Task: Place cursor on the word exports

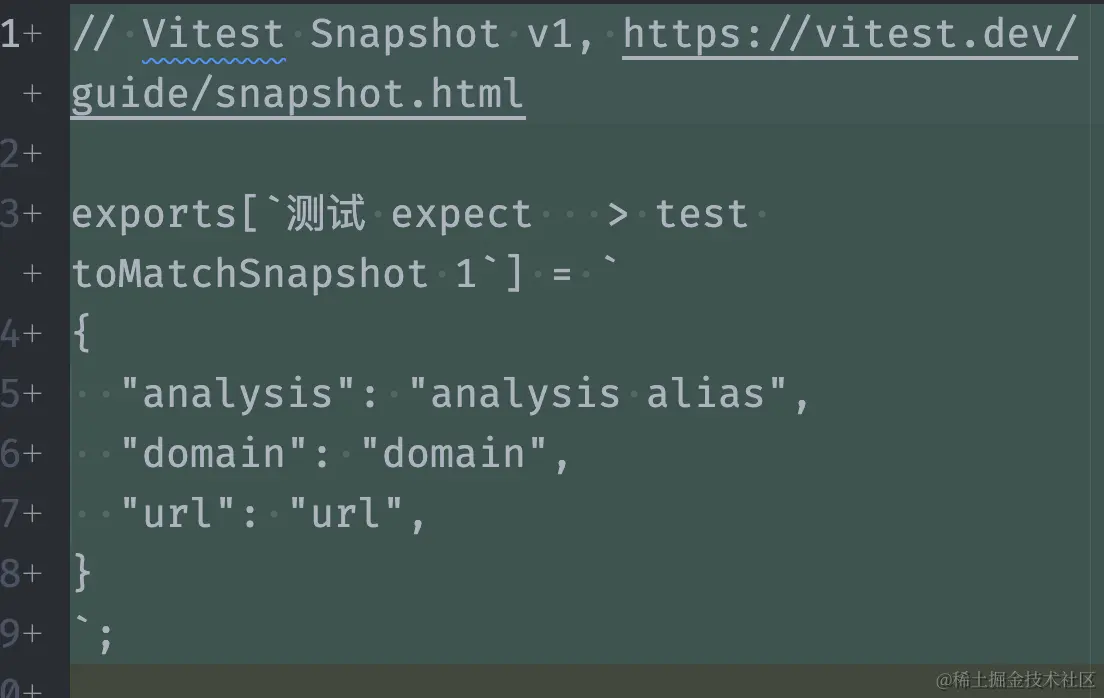Action: [x=153, y=215]
